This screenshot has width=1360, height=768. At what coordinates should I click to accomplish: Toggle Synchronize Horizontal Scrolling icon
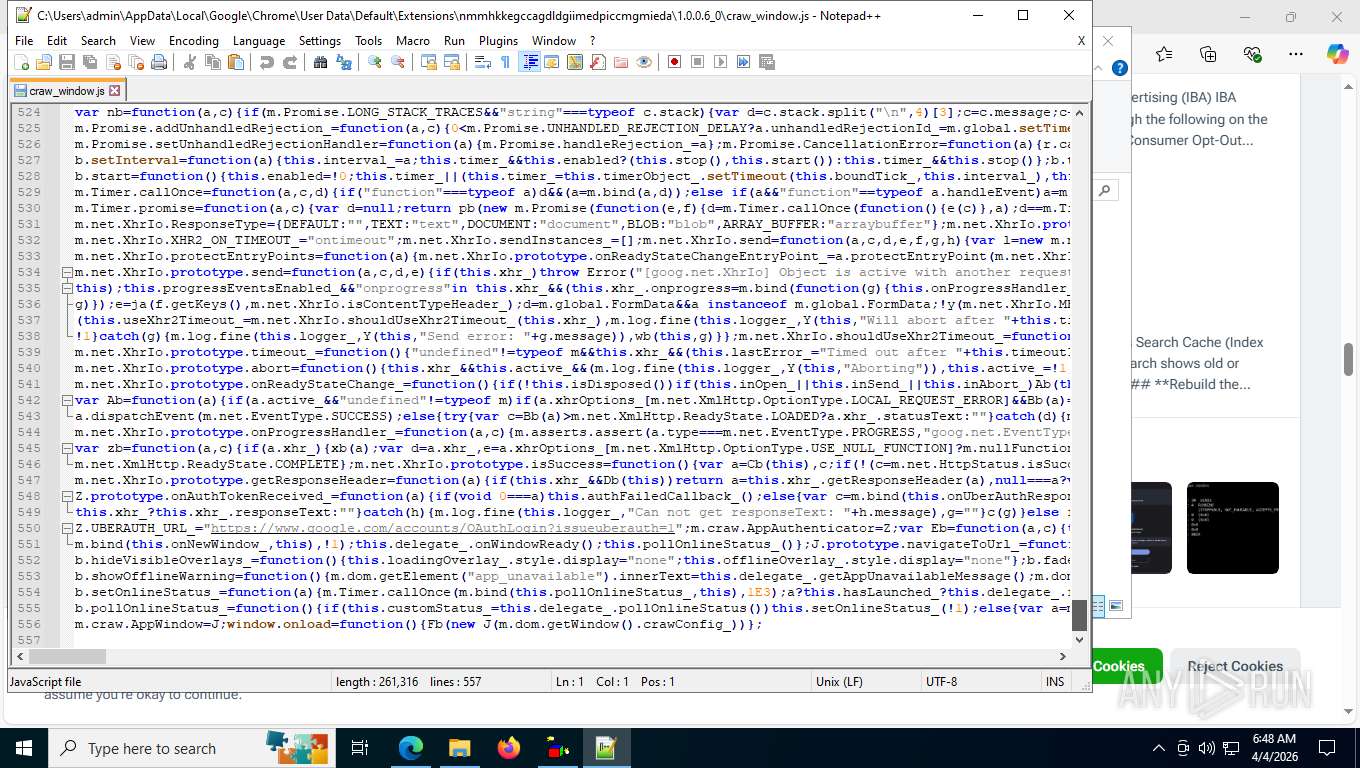[451, 62]
